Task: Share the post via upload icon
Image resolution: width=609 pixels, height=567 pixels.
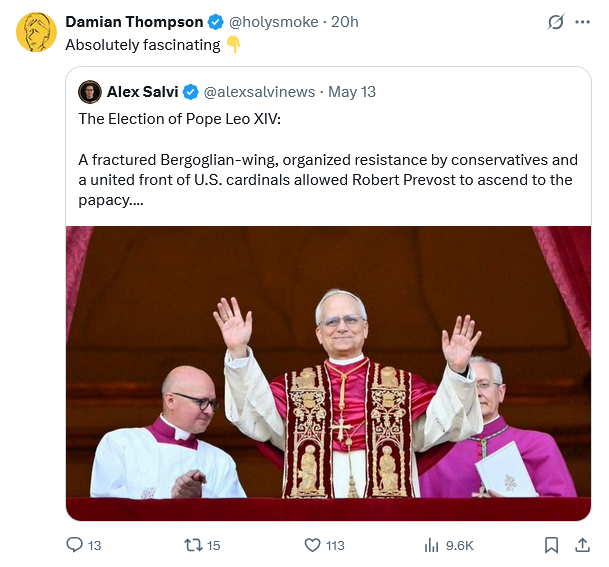Action: [582, 545]
